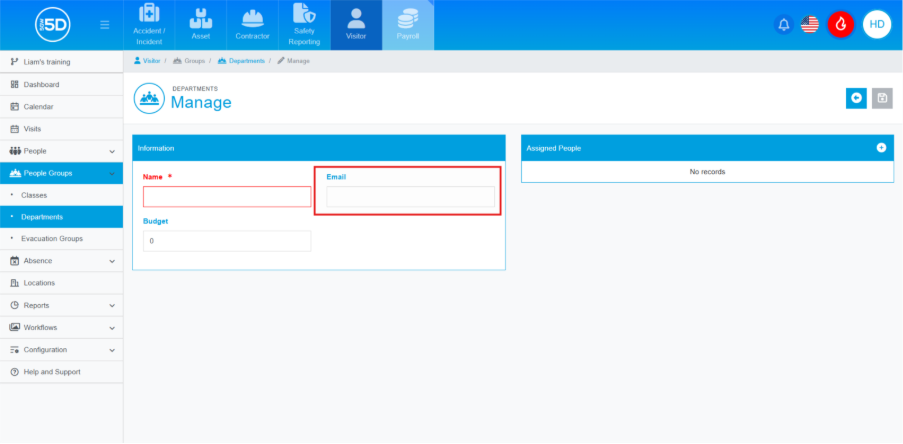This screenshot has width=903, height=444.
Task: Toggle the hamburger menu icon
Action: tap(105, 25)
